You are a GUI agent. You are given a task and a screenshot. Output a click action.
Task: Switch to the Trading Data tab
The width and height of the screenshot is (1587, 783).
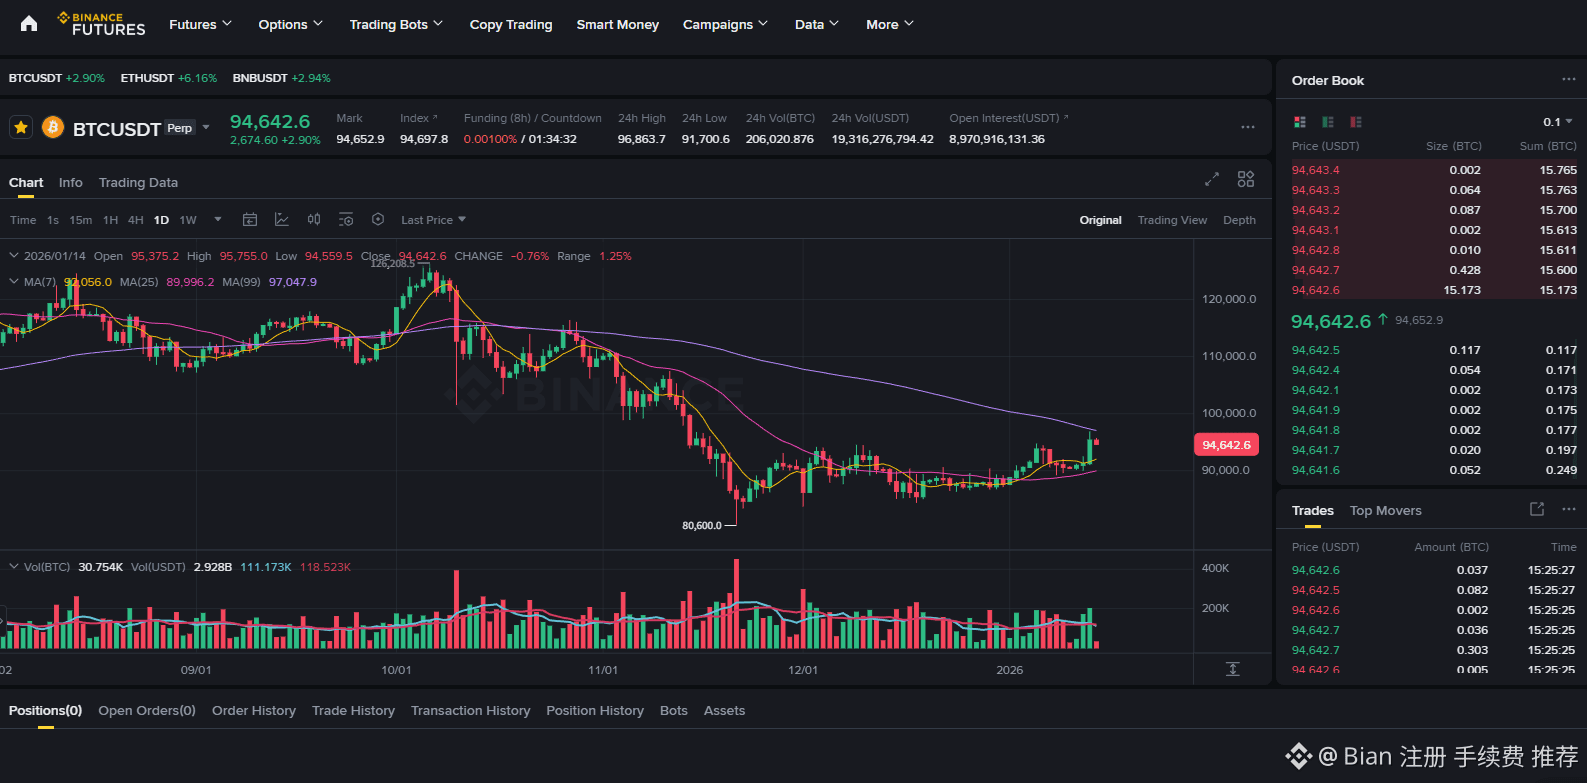138,182
